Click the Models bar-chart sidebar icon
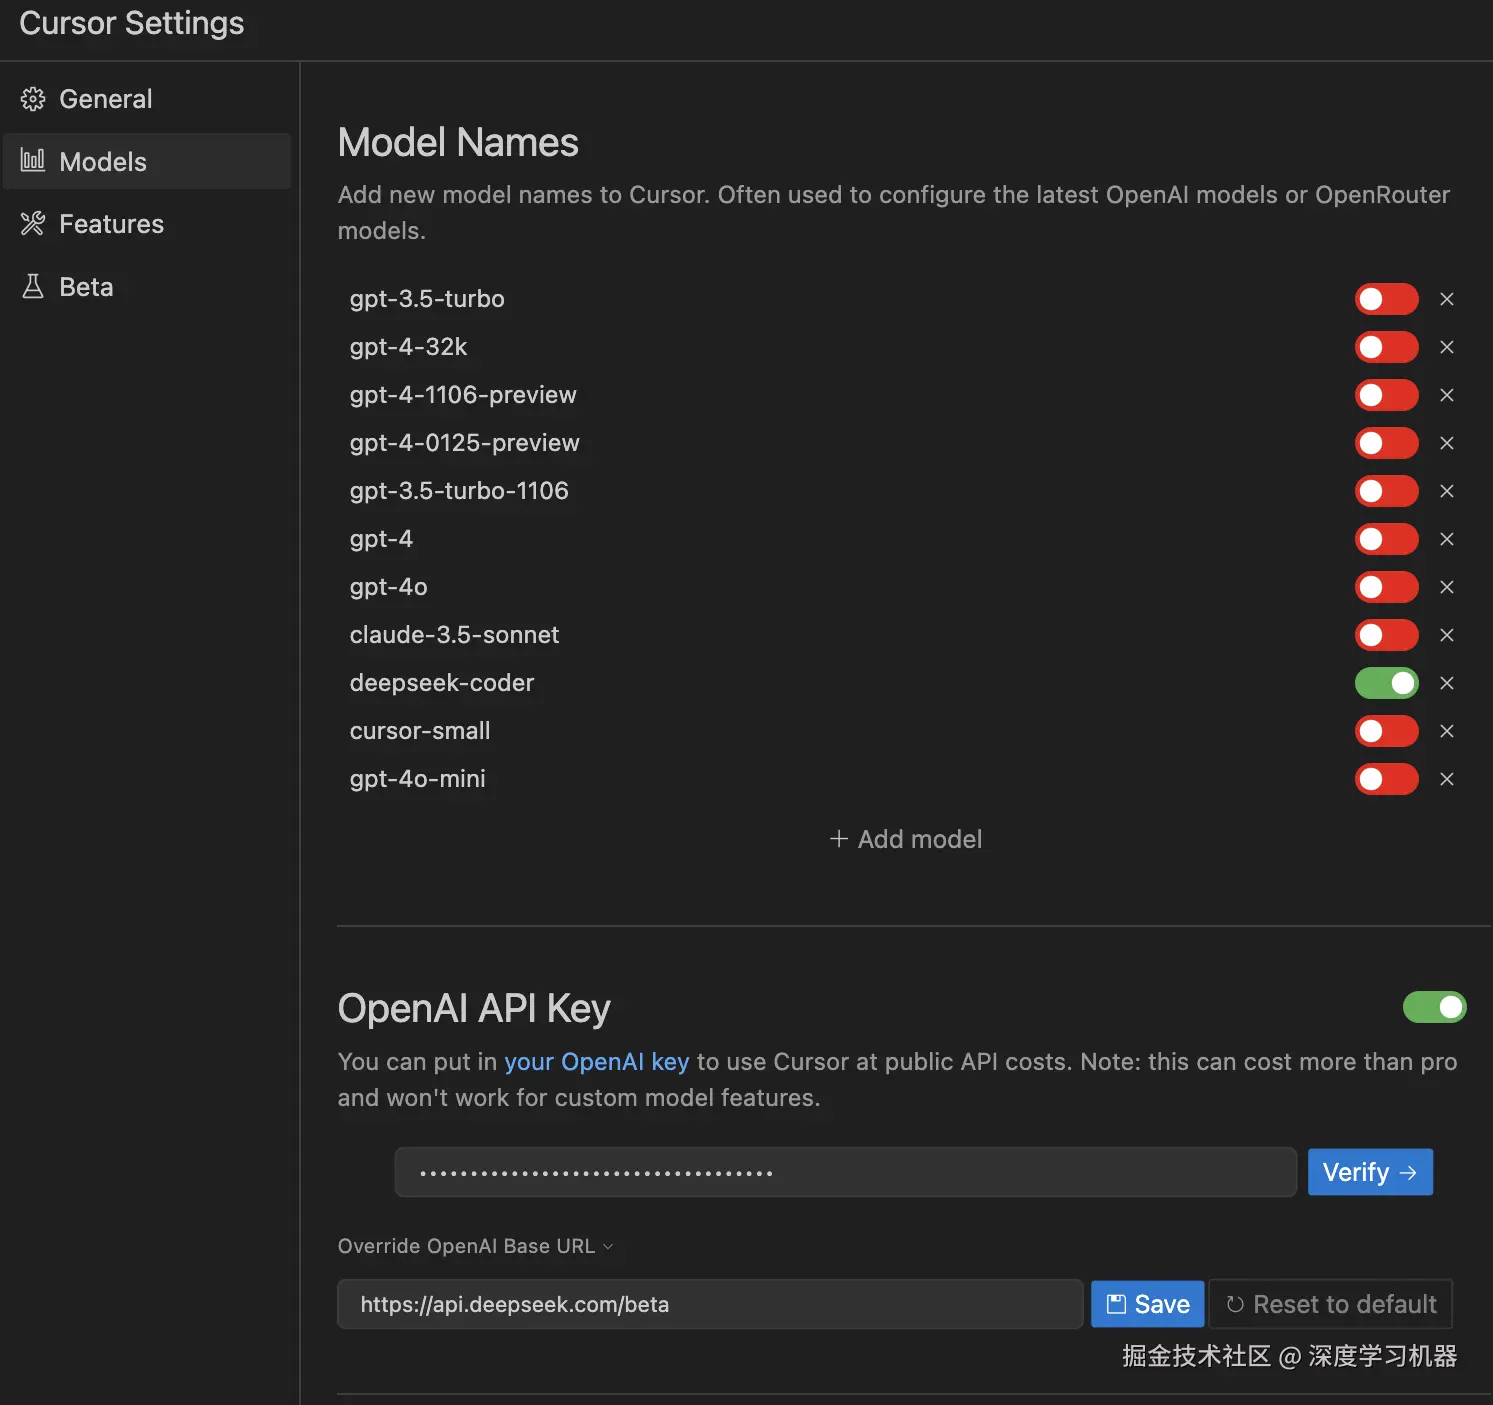The image size is (1493, 1405). click(x=32, y=161)
